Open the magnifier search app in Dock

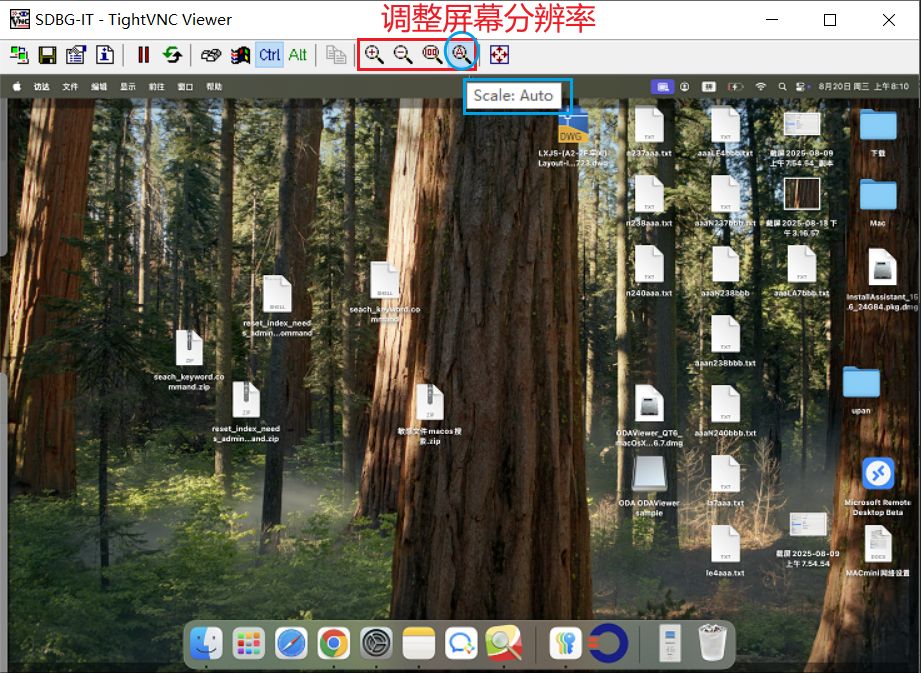click(504, 643)
